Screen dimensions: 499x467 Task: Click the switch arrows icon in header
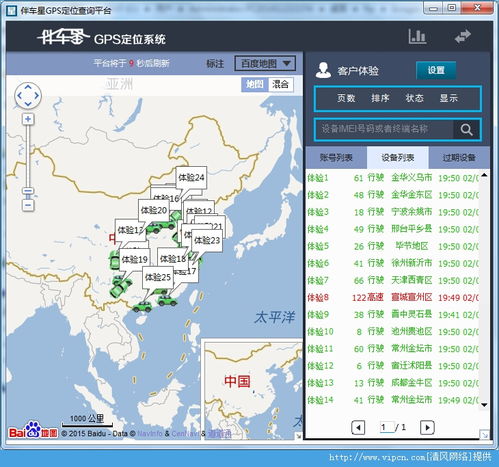coord(463,36)
